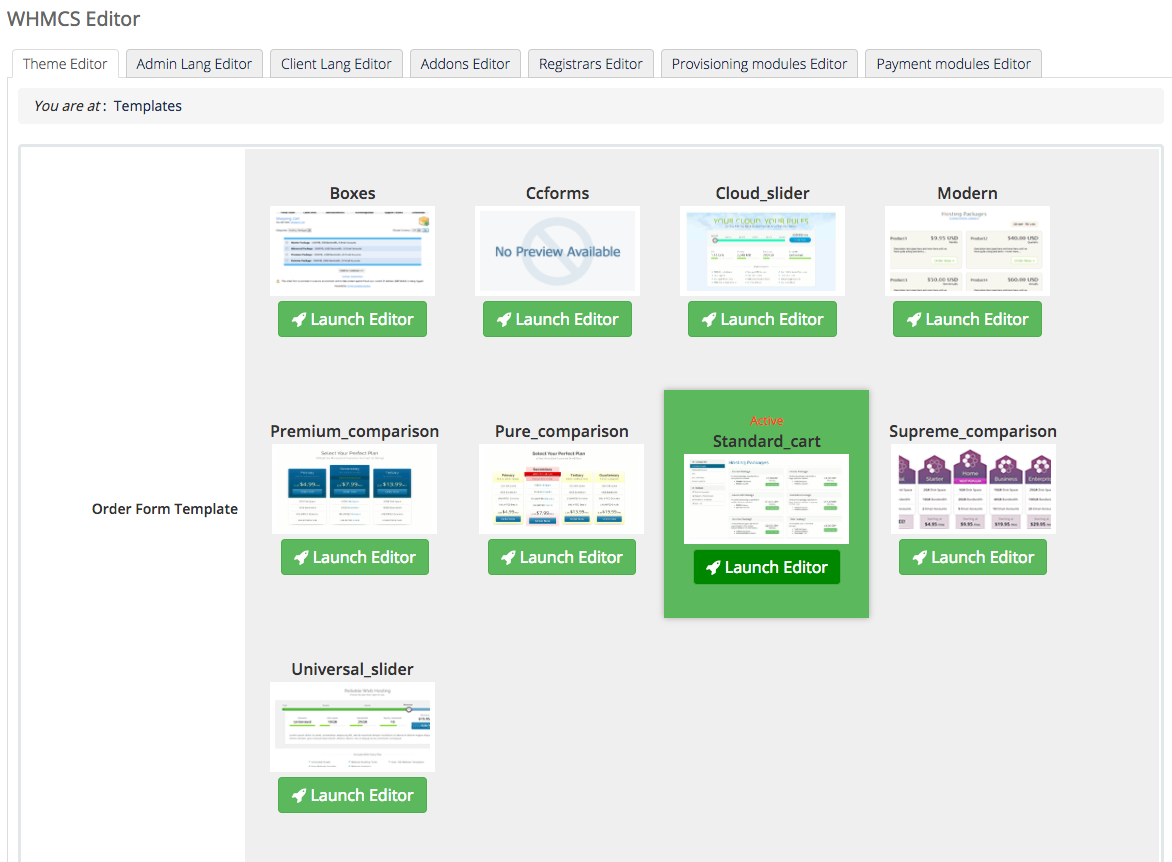This screenshot has width=1172, height=862.
Task: Click rocket icon on Universal_slider Launch Editor
Action: [299, 795]
